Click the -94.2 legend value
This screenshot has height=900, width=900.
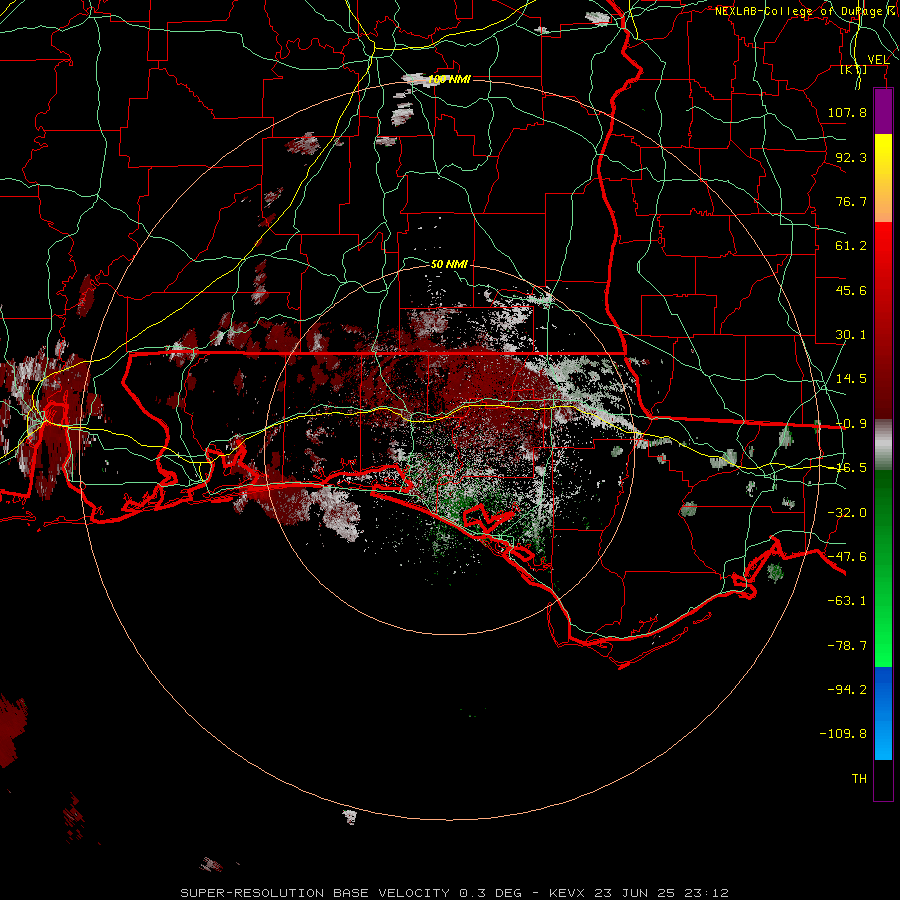(x=847, y=689)
